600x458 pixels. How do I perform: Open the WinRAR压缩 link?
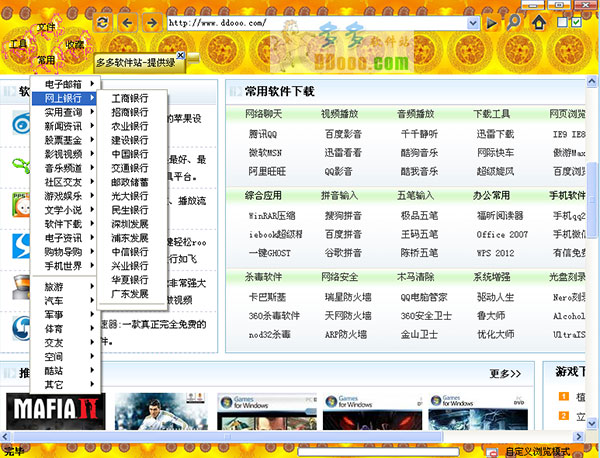pyautogui.click(x=272, y=215)
